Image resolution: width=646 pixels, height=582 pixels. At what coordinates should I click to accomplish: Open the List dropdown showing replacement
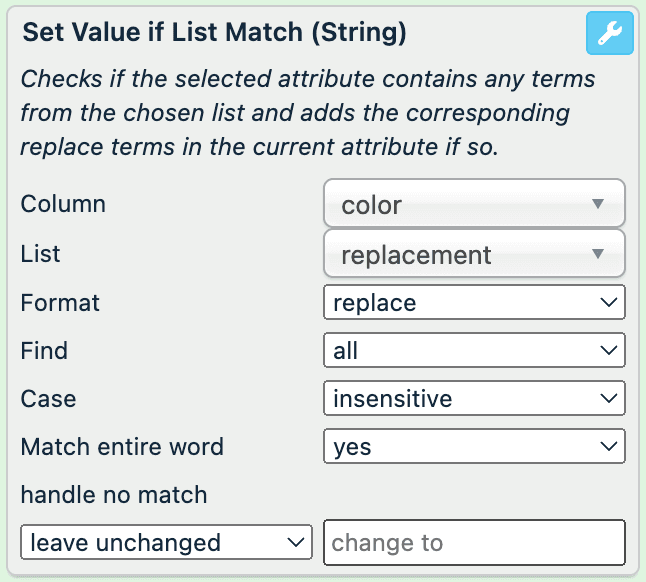click(474, 254)
